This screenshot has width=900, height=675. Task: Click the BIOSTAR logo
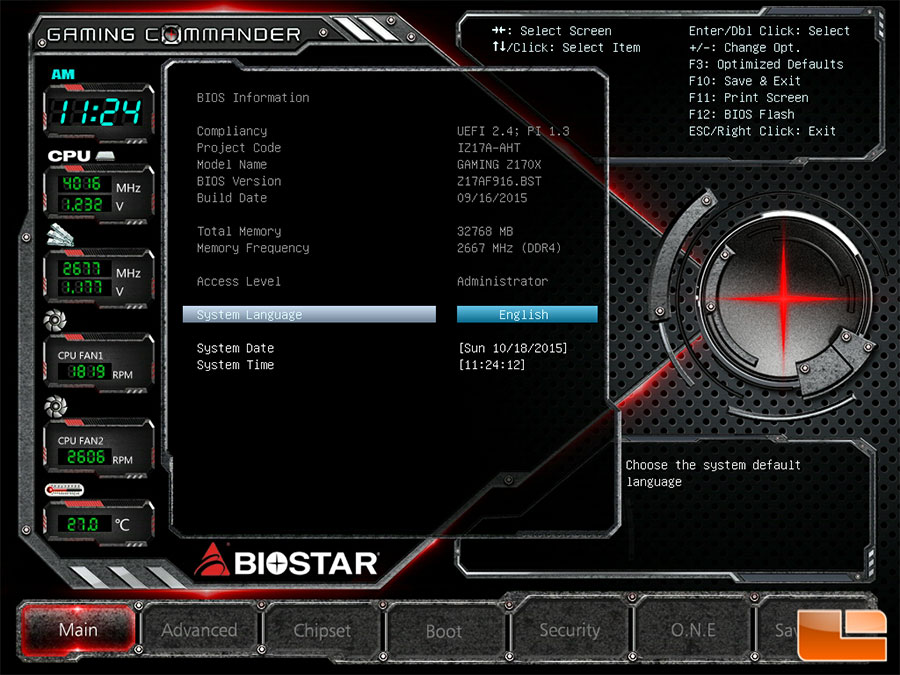click(x=286, y=561)
